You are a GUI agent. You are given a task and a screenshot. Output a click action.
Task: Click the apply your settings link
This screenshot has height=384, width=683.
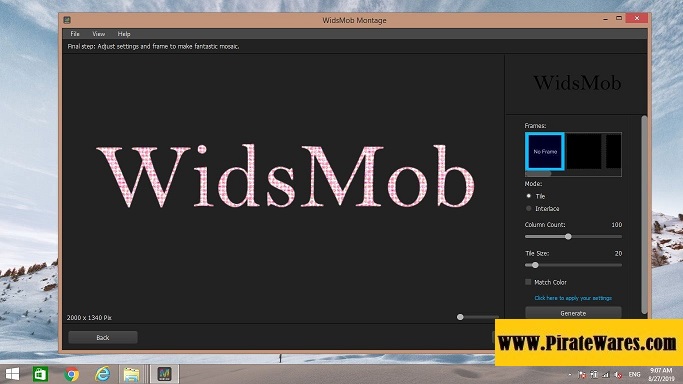tap(573, 298)
